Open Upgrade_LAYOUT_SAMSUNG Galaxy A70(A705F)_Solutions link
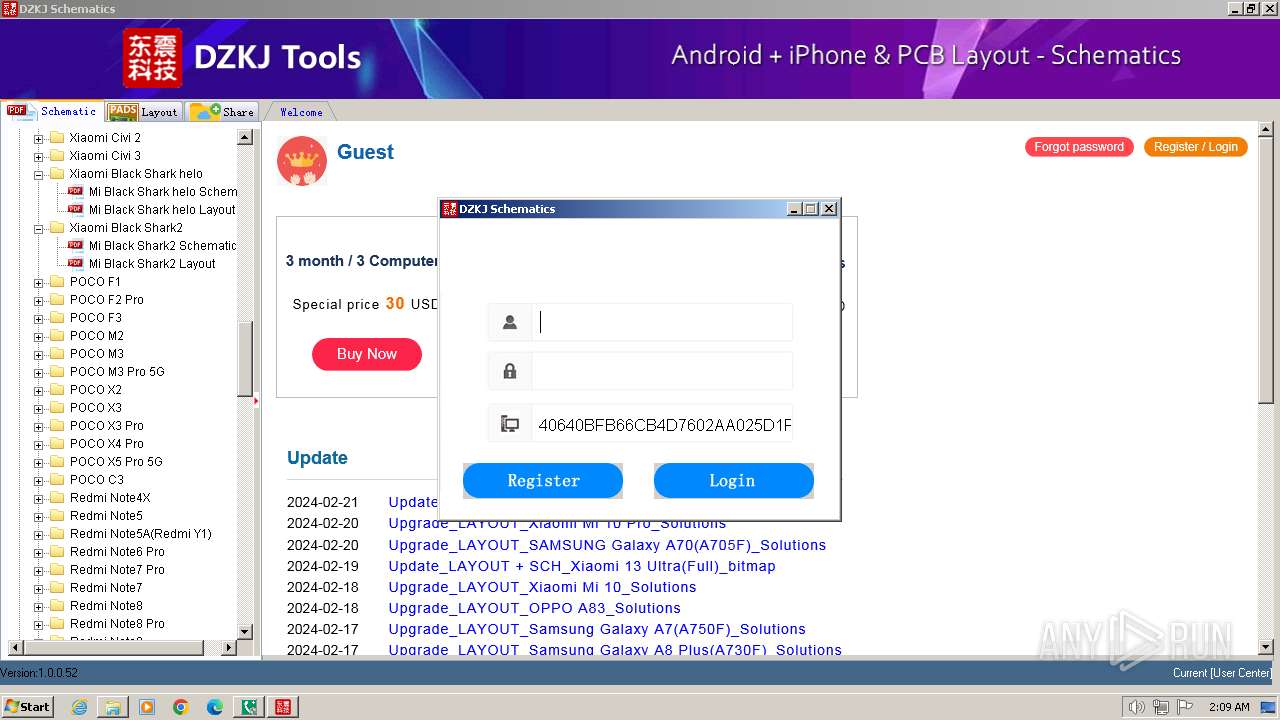The image size is (1280, 720). pyautogui.click(x=607, y=545)
